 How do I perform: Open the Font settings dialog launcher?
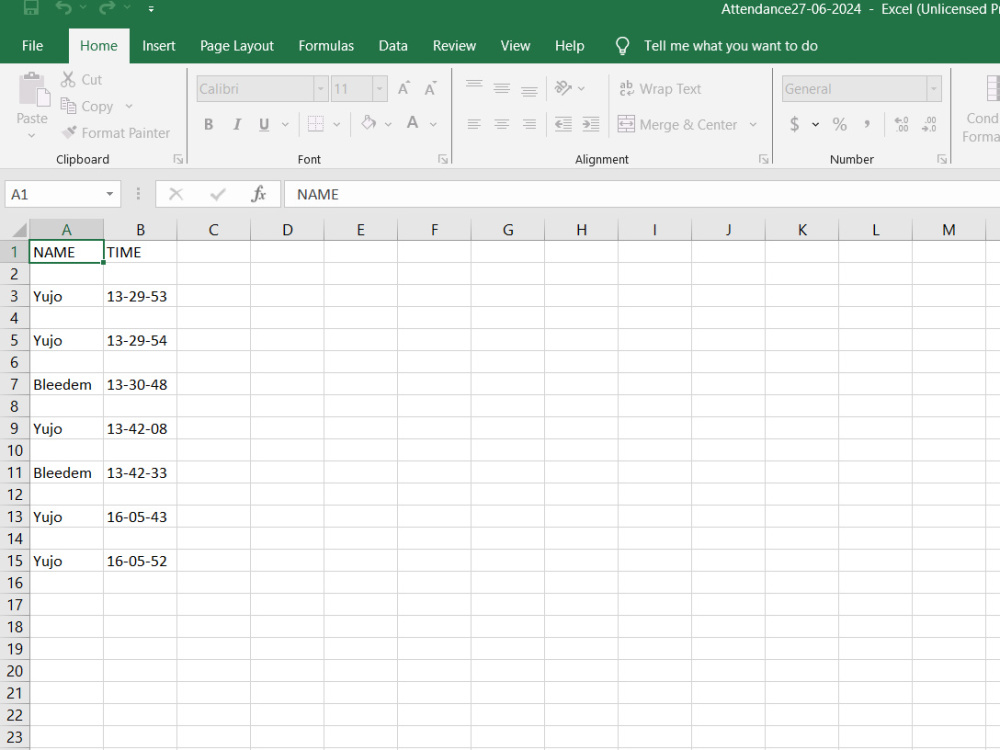point(443,159)
